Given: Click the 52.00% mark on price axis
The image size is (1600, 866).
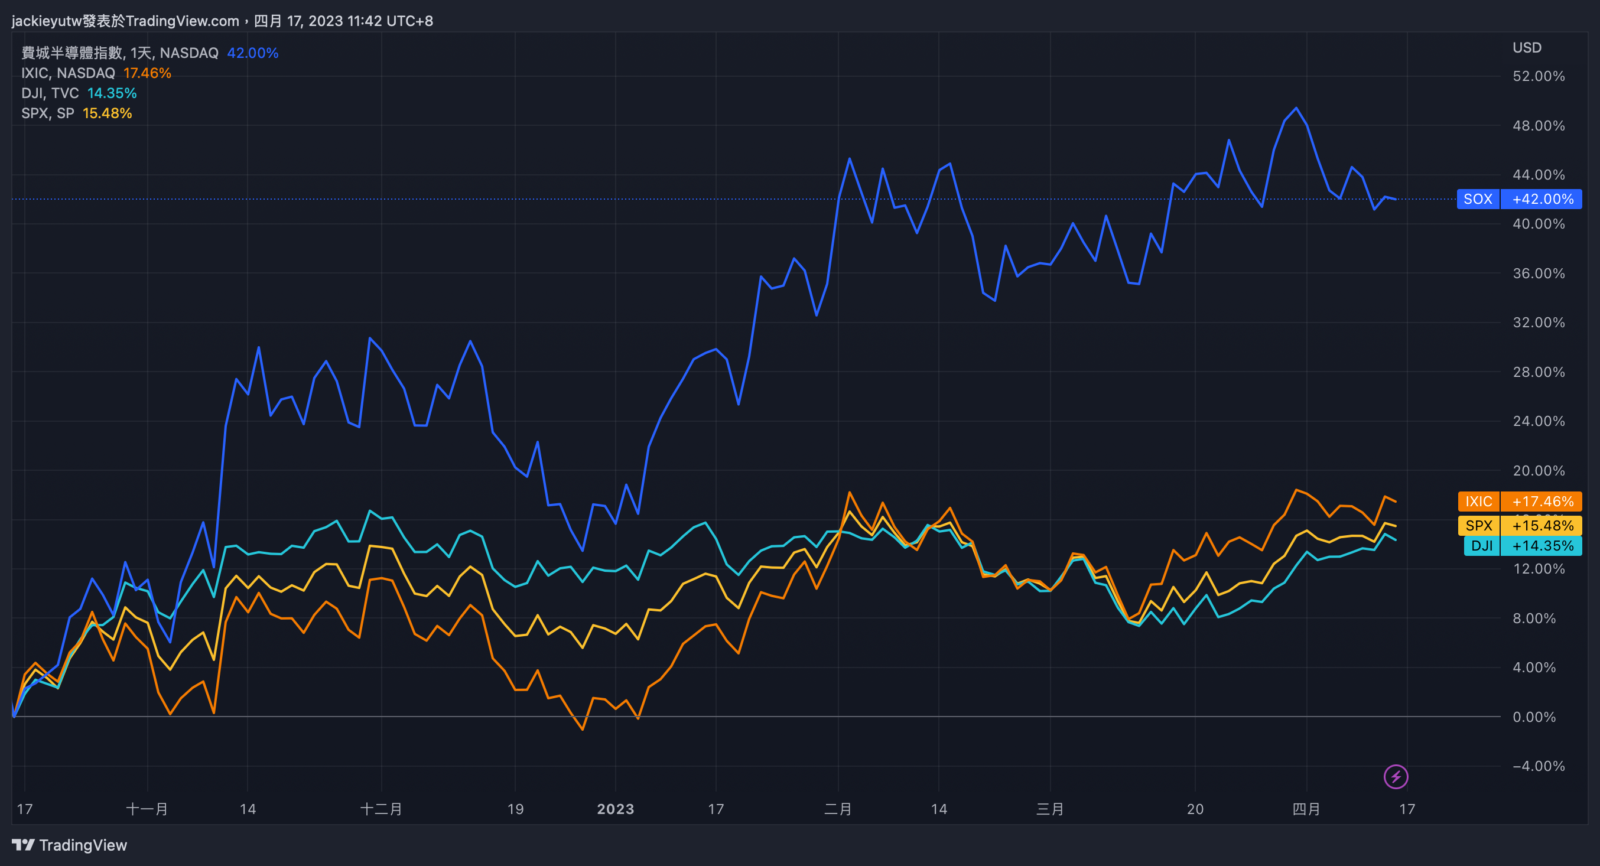Looking at the screenshot, I should (1538, 76).
